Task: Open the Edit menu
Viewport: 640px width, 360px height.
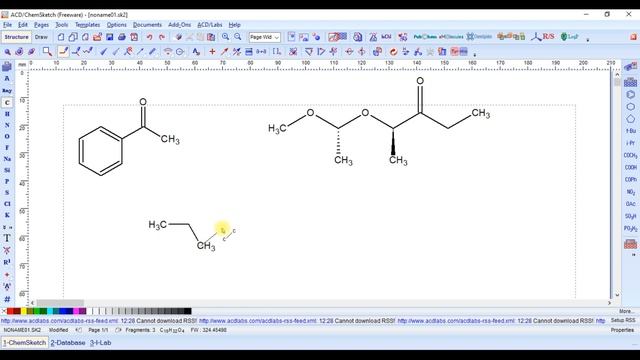Action: pos(23,25)
